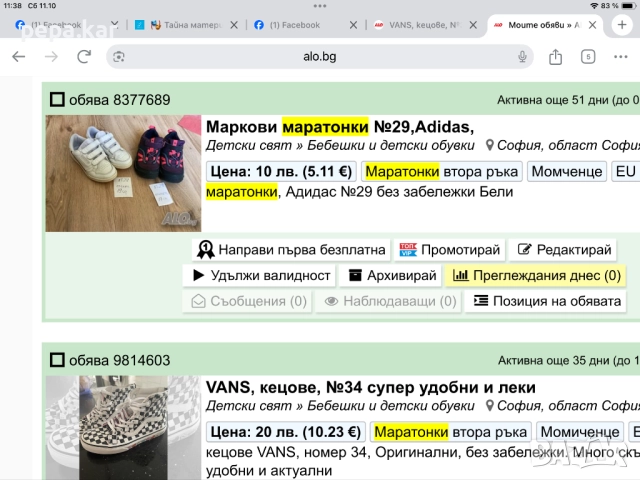Screen dimensions: 640x480
Task: Tap the microphone icon in address bar
Action: pos(522,57)
